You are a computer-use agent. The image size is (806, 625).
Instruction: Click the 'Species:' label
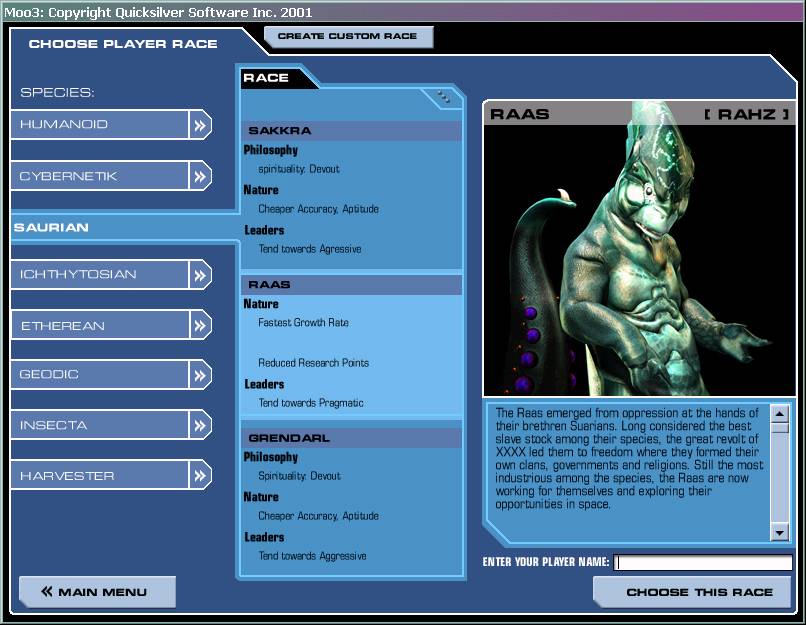(58, 93)
